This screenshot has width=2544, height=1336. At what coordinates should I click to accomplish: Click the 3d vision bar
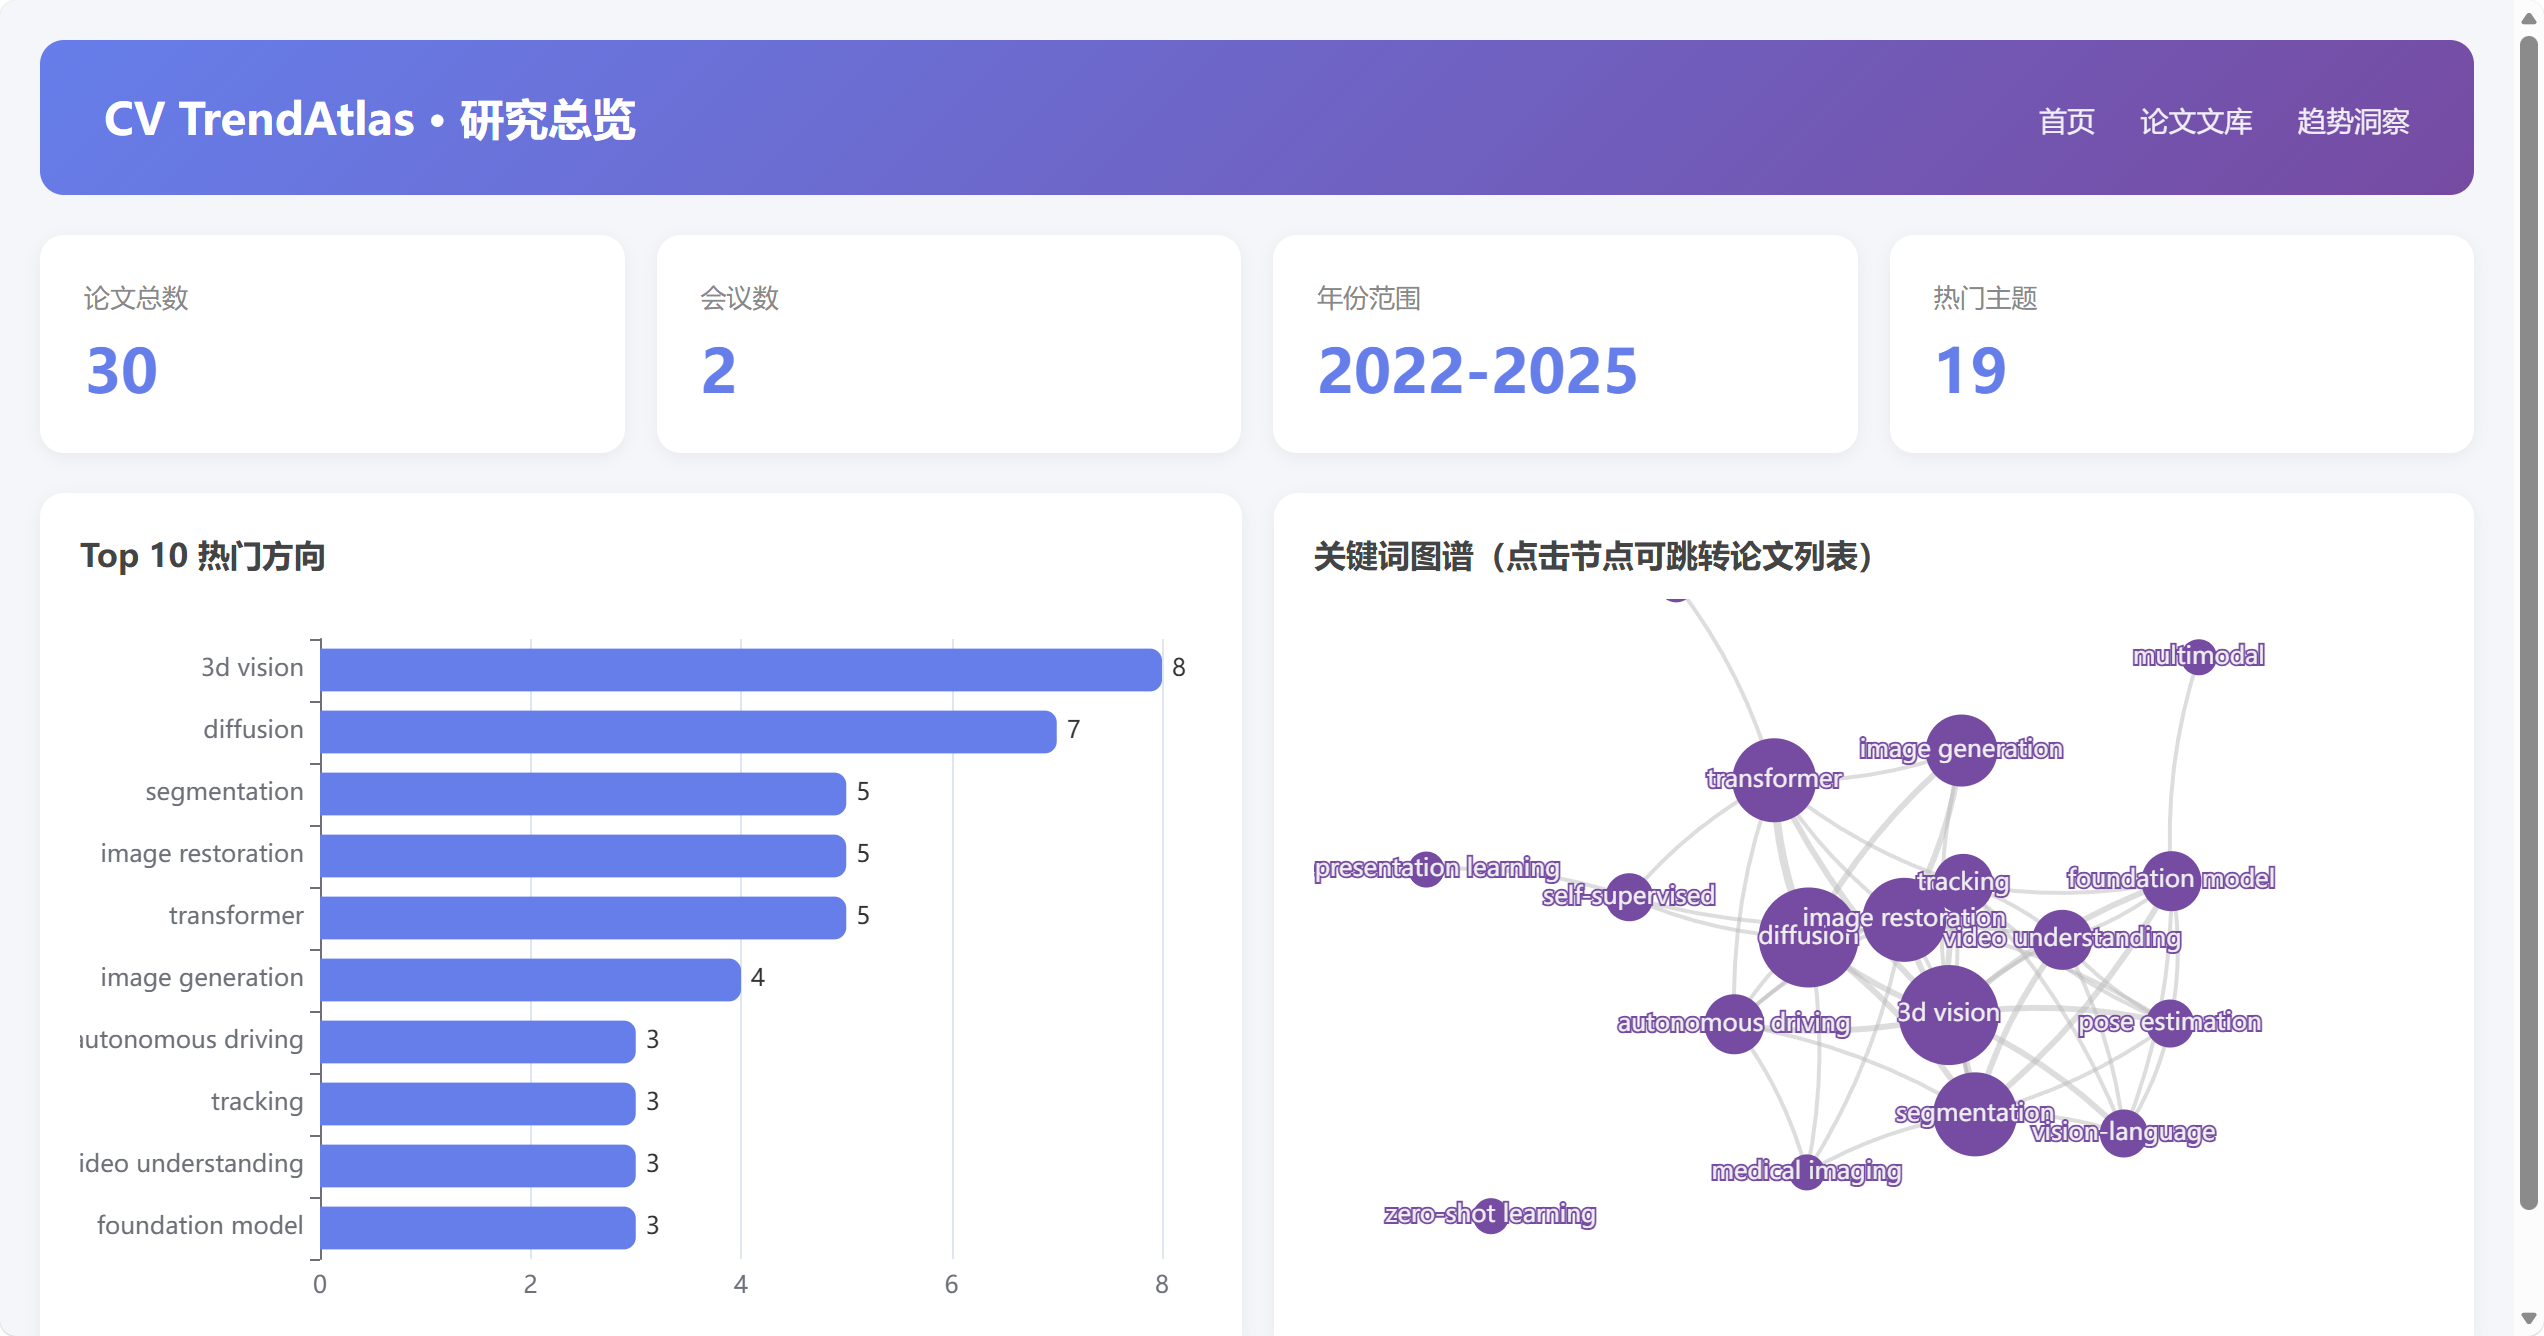click(741, 669)
